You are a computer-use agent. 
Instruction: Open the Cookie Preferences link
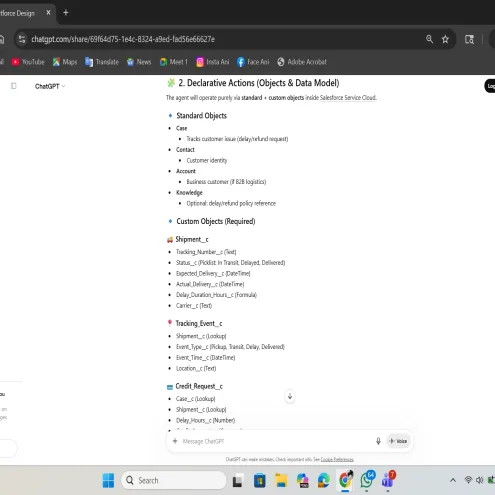point(337,459)
